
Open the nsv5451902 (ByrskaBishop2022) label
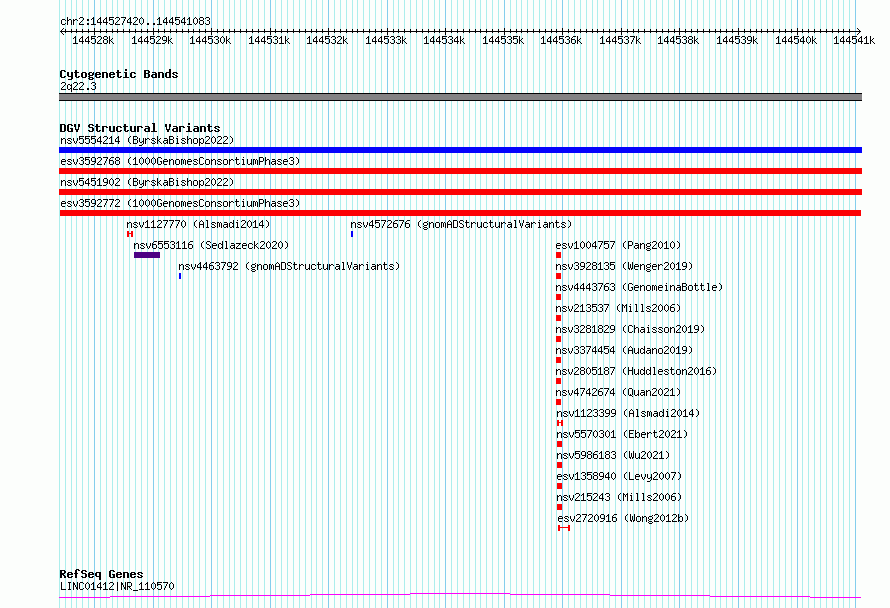point(147,182)
